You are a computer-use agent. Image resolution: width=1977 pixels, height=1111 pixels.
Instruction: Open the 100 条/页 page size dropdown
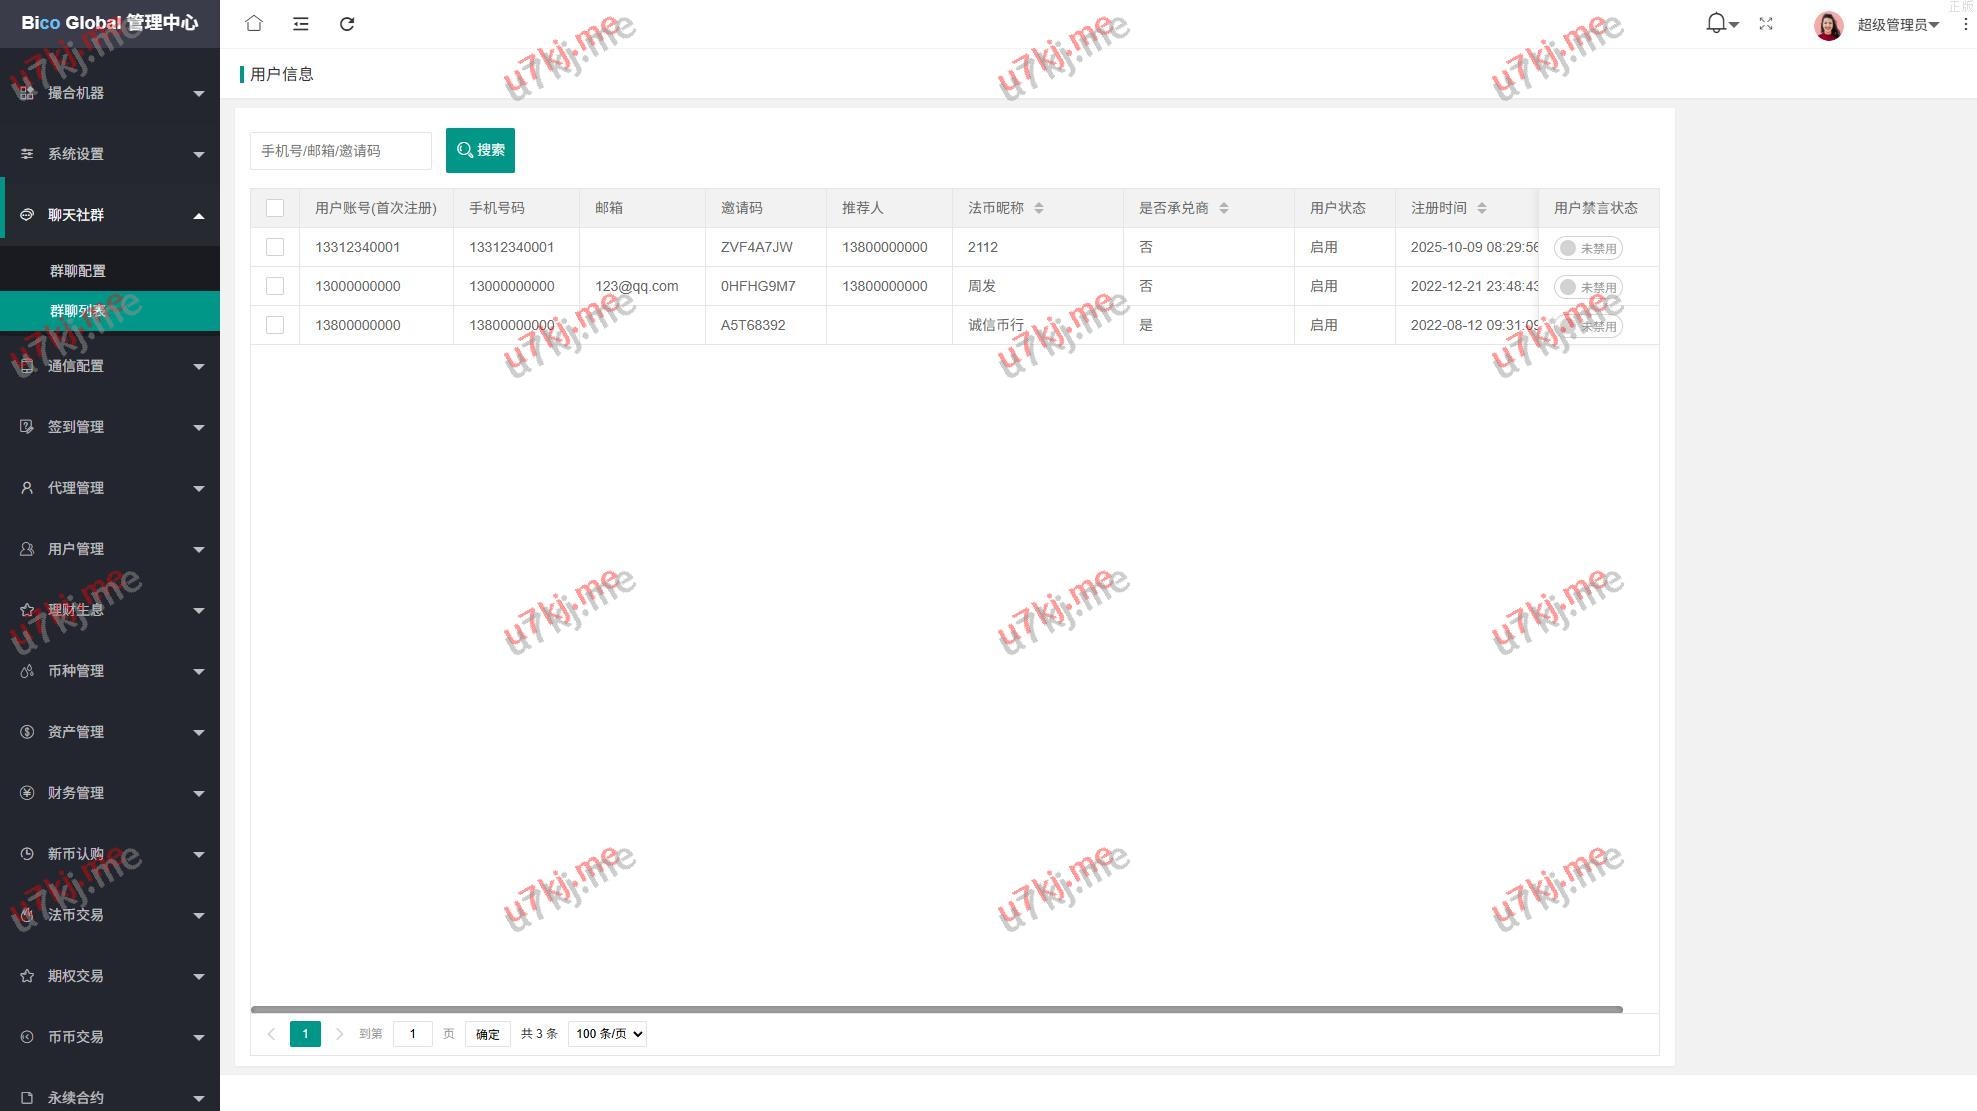click(607, 1034)
